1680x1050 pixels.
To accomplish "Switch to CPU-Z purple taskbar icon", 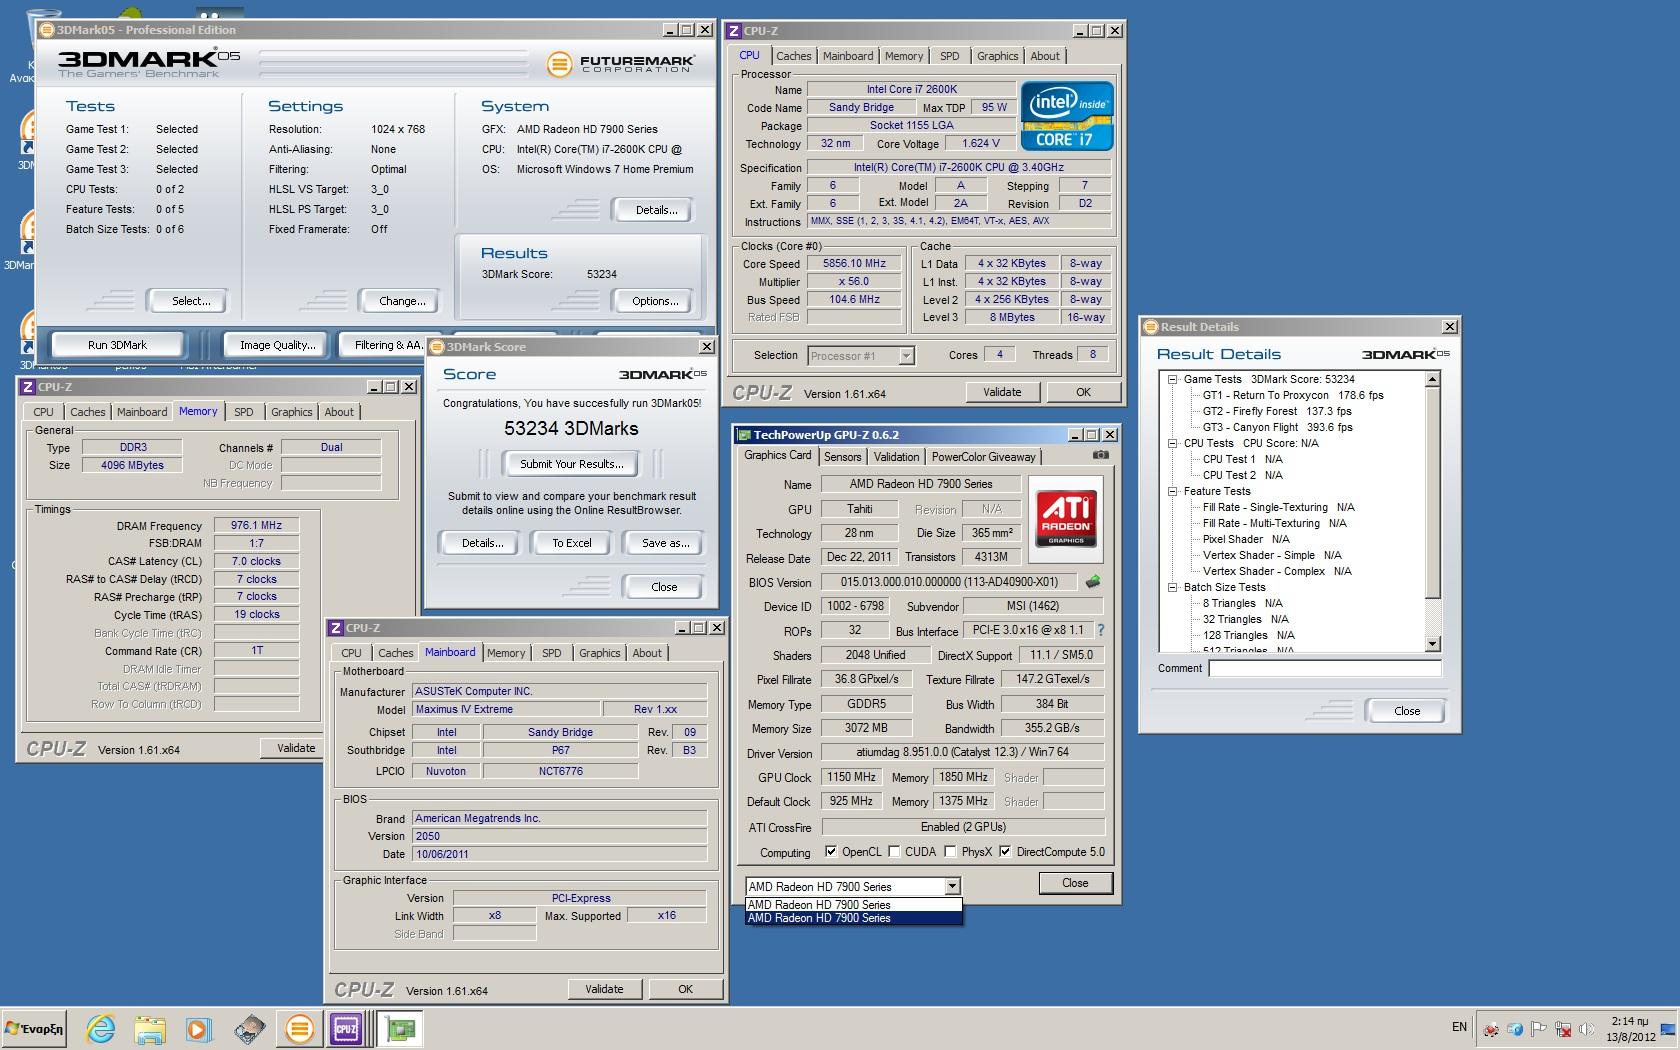I will click(346, 1028).
